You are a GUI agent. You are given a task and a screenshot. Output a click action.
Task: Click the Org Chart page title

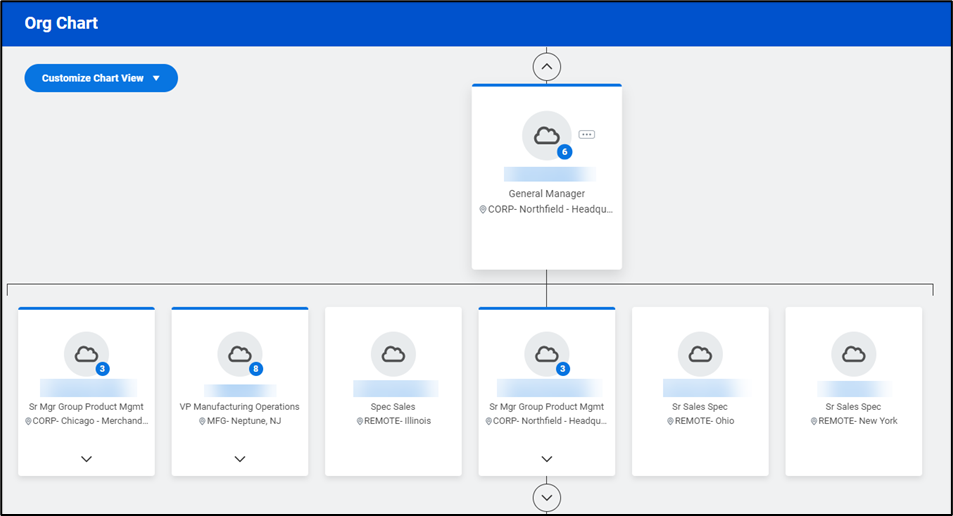click(x=61, y=23)
